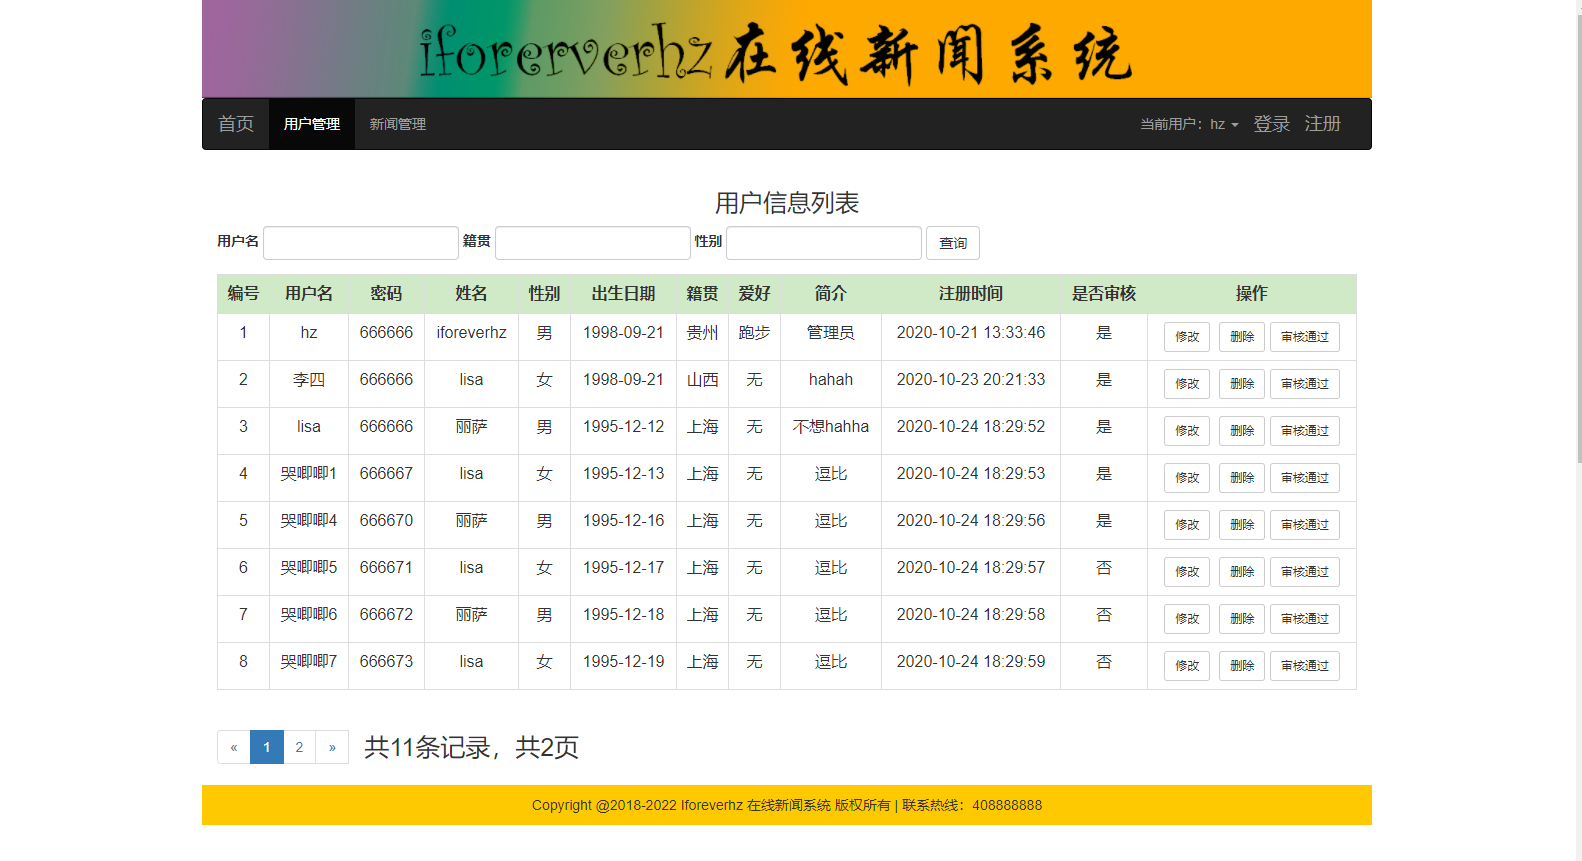The height and width of the screenshot is (861, 1582).
Task: Click 审核通过 for user 哭唧唧7
Action: (1305, 666)
